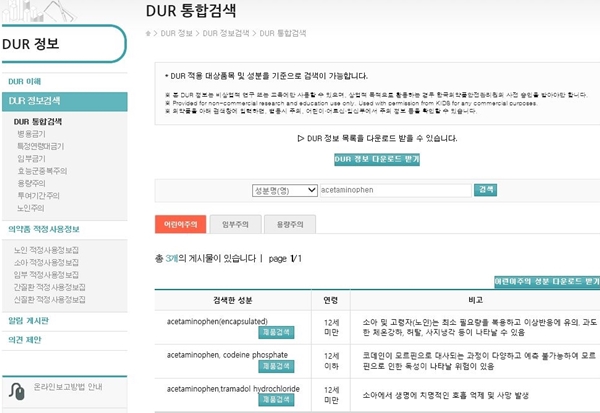Open the 성분명(영) search type dropdown

[284, 189]
